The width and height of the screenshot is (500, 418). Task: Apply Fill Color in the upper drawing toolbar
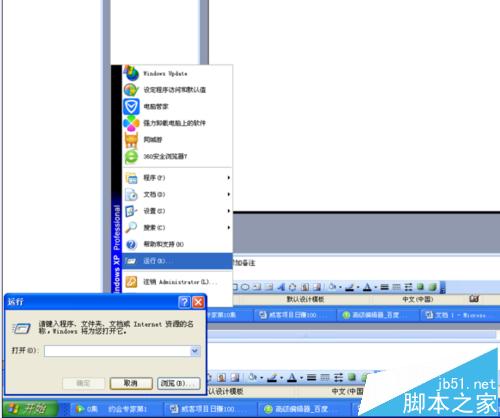pyautogui.click(x=332, y=287)
